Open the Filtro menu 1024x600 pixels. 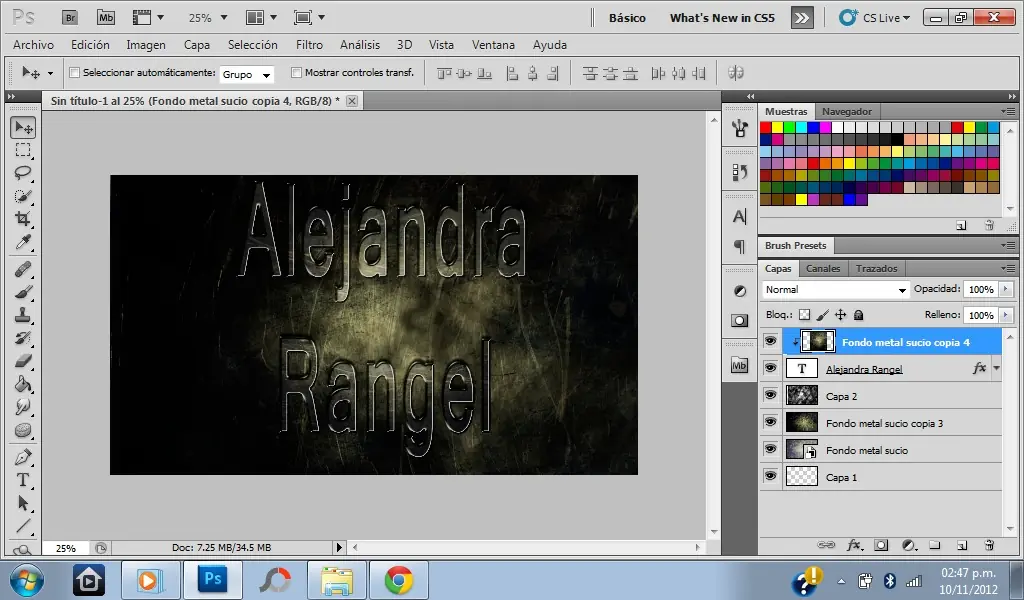point(309,45)
